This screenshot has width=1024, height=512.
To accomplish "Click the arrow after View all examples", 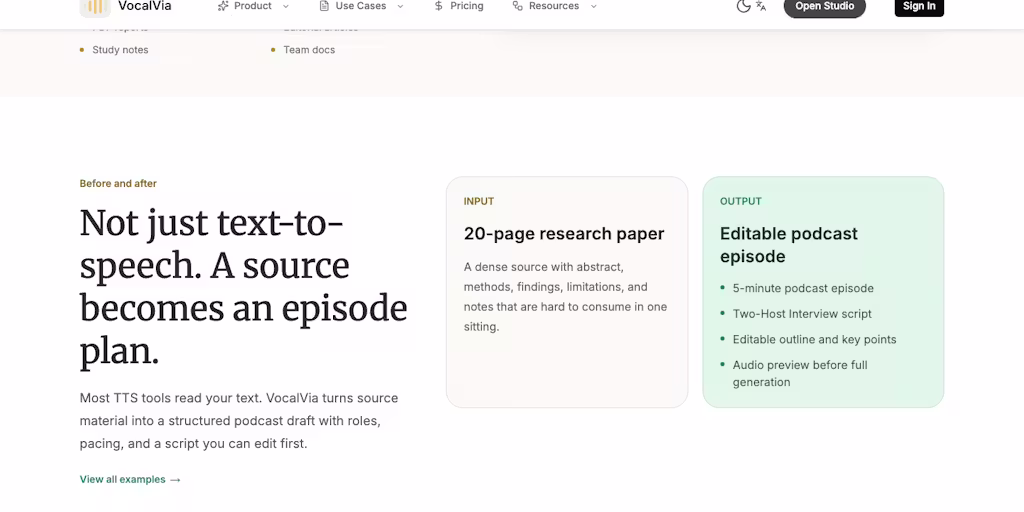I will click(x=175, y=480).
